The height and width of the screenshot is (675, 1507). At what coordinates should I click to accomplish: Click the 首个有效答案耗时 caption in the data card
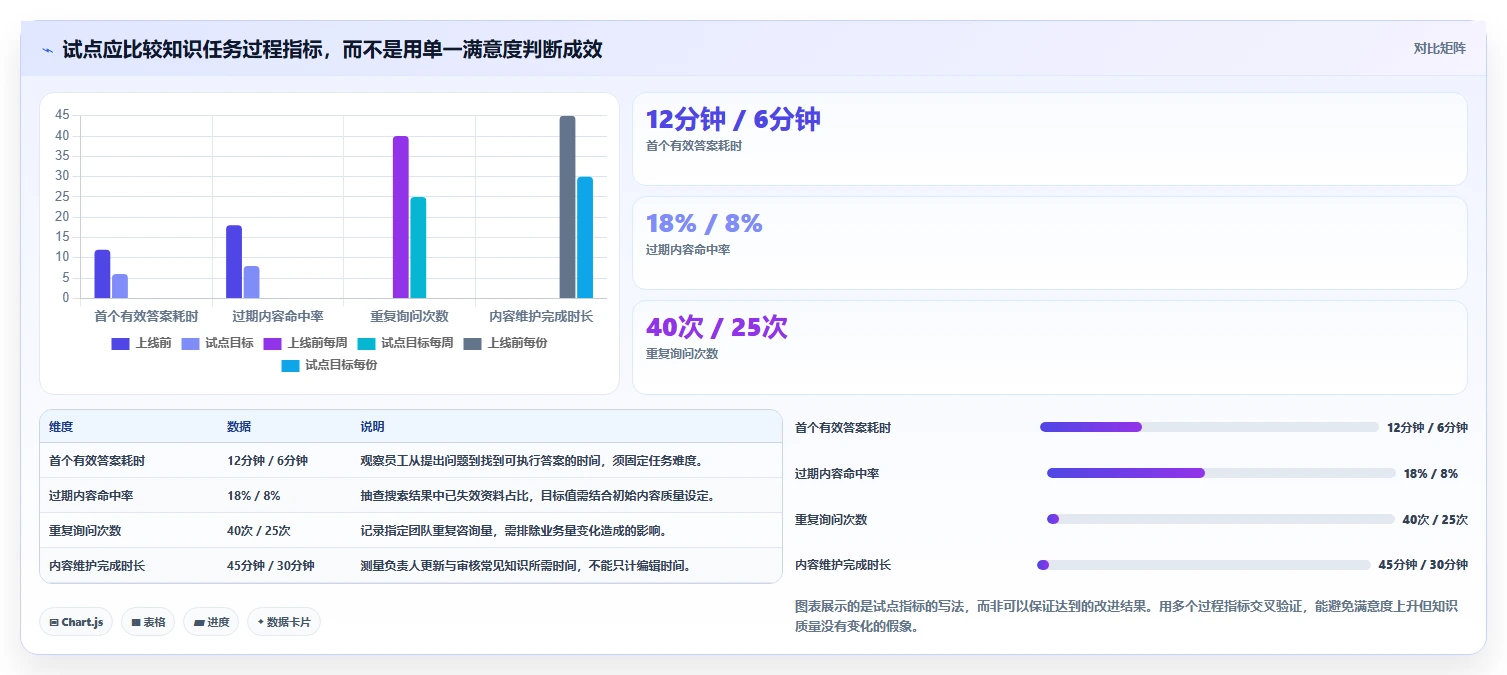coord(694,146)
